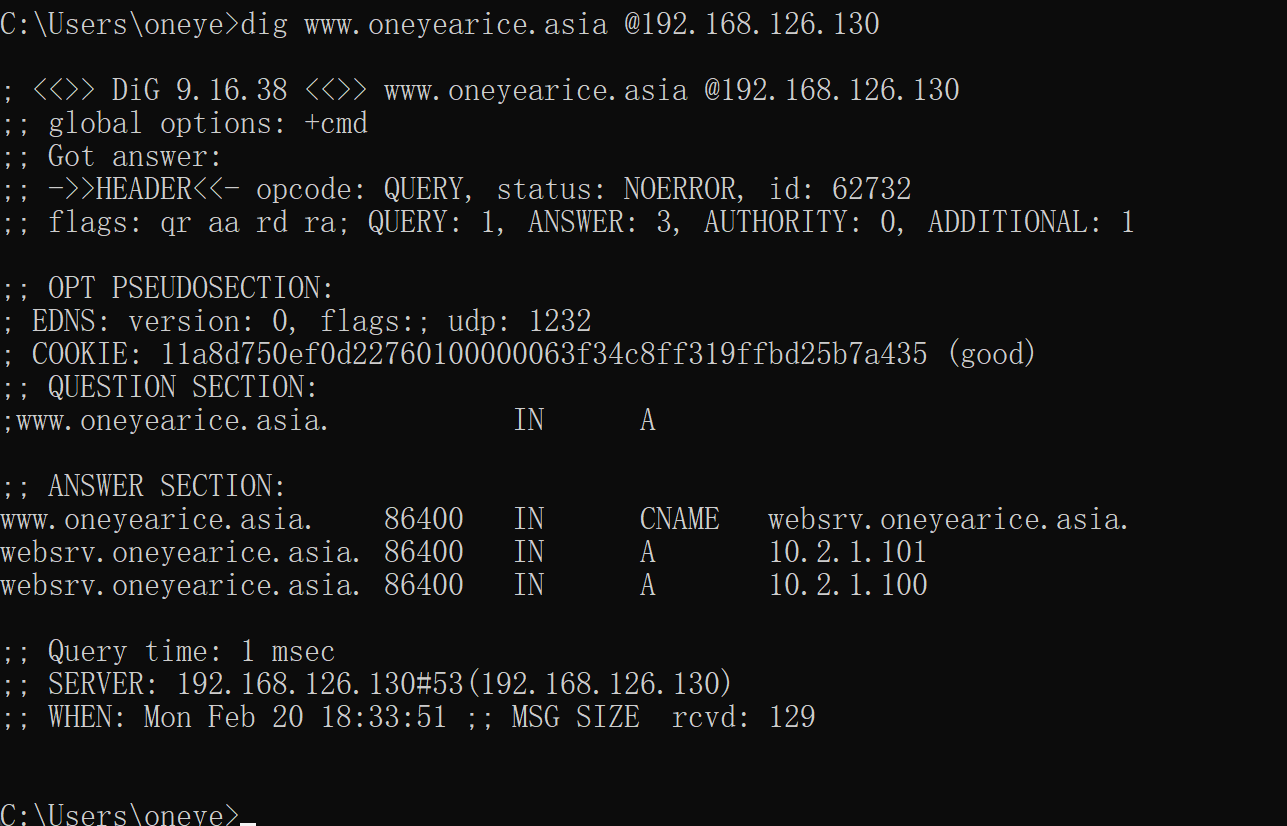Viewport: 1287px width, 826px height.
Task: Click the empty prompt beside the blinking cursor
Action: 247,815
